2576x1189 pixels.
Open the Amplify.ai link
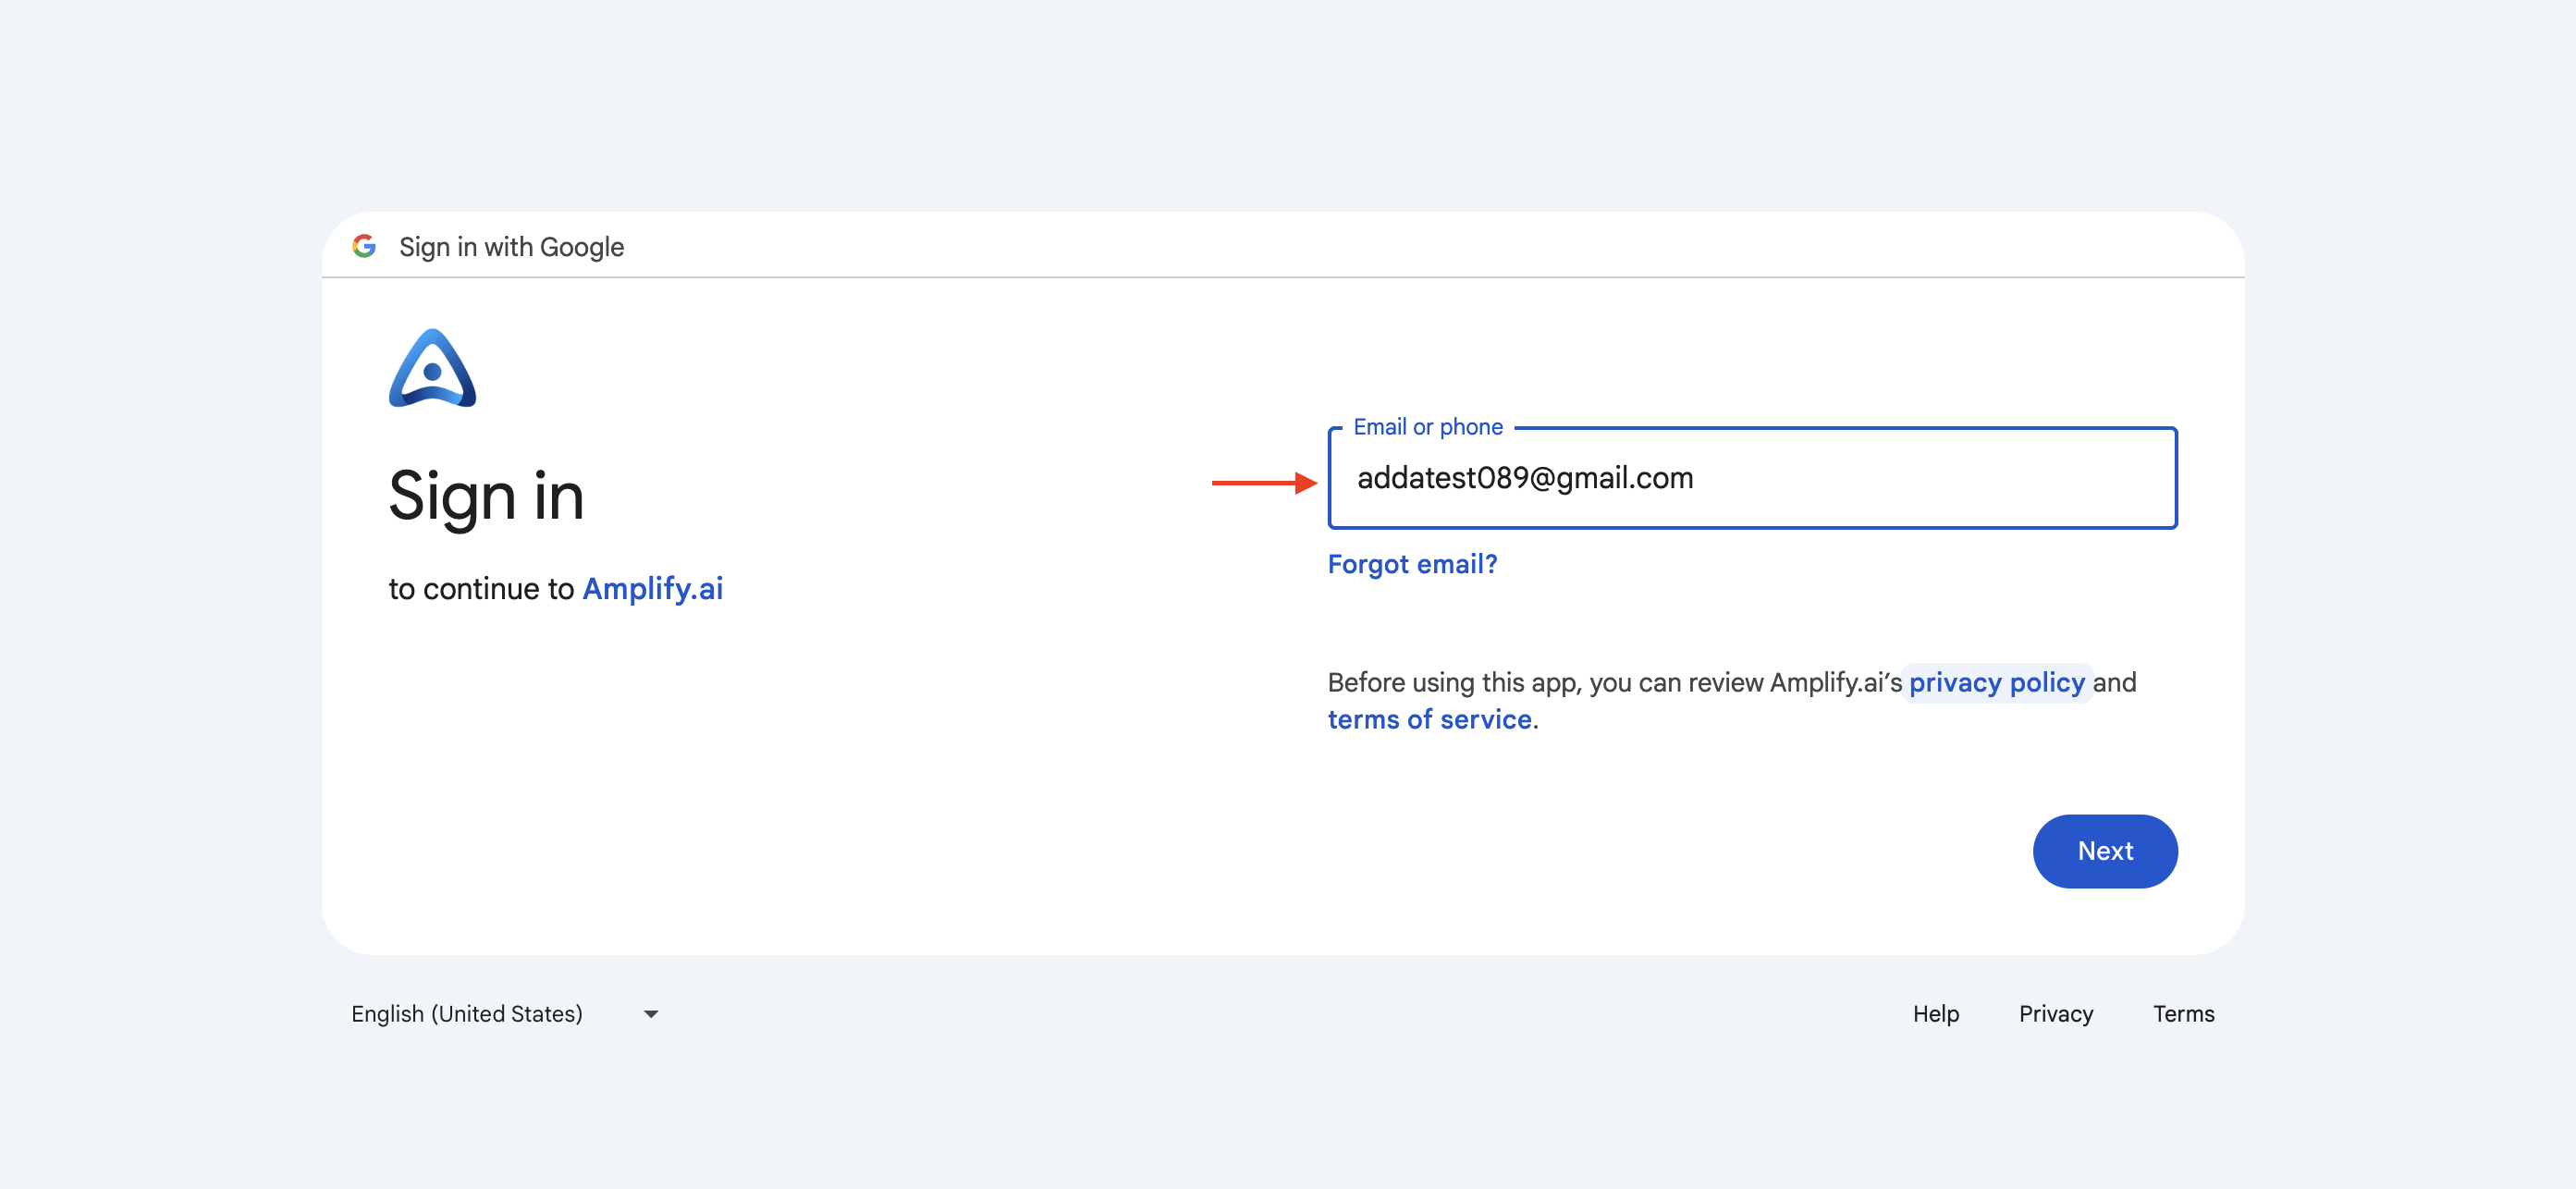[652, 588]
